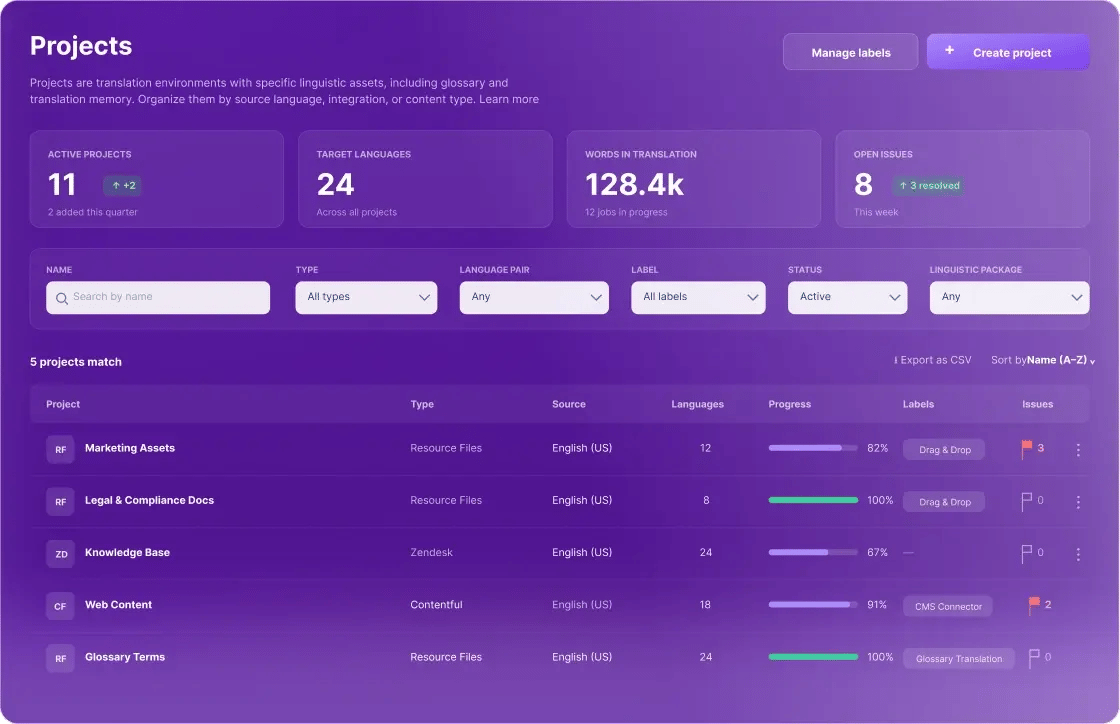Image resolution: width=1120 pixels, height=724 pixels.
Task: Open the Knowledge Base project
Action: point(127,552)
